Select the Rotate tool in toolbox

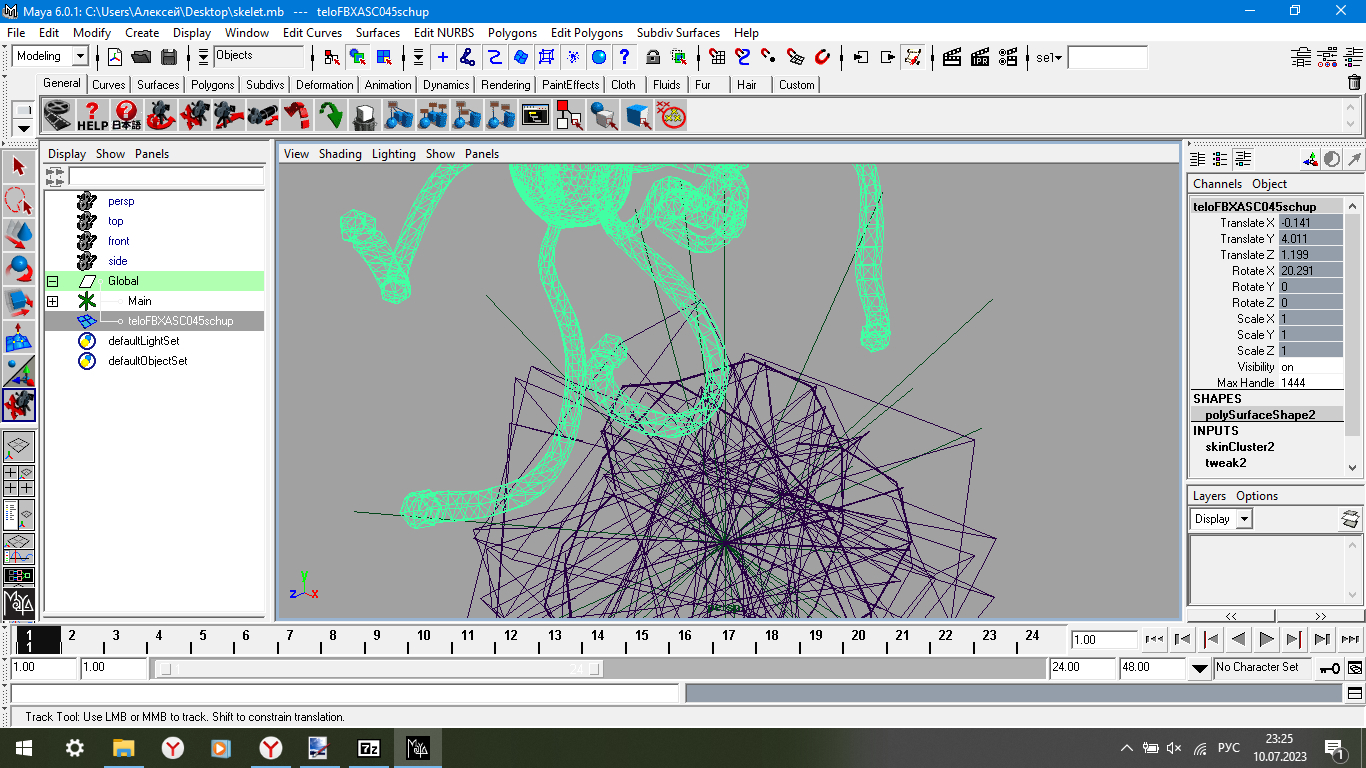tap(19, 270)
